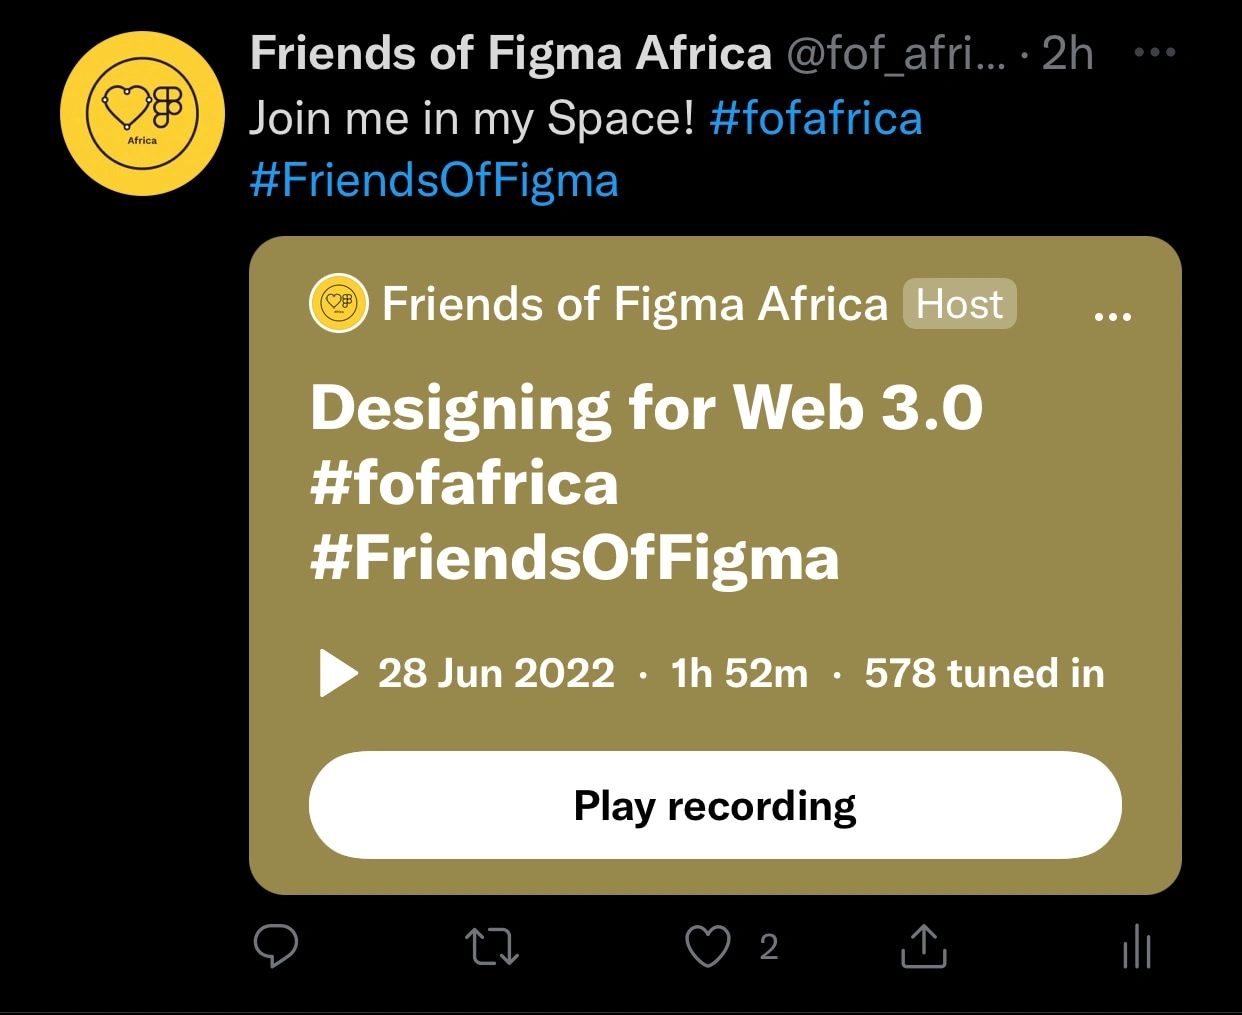
Task: Click the Play recording button
Action: 715,805
